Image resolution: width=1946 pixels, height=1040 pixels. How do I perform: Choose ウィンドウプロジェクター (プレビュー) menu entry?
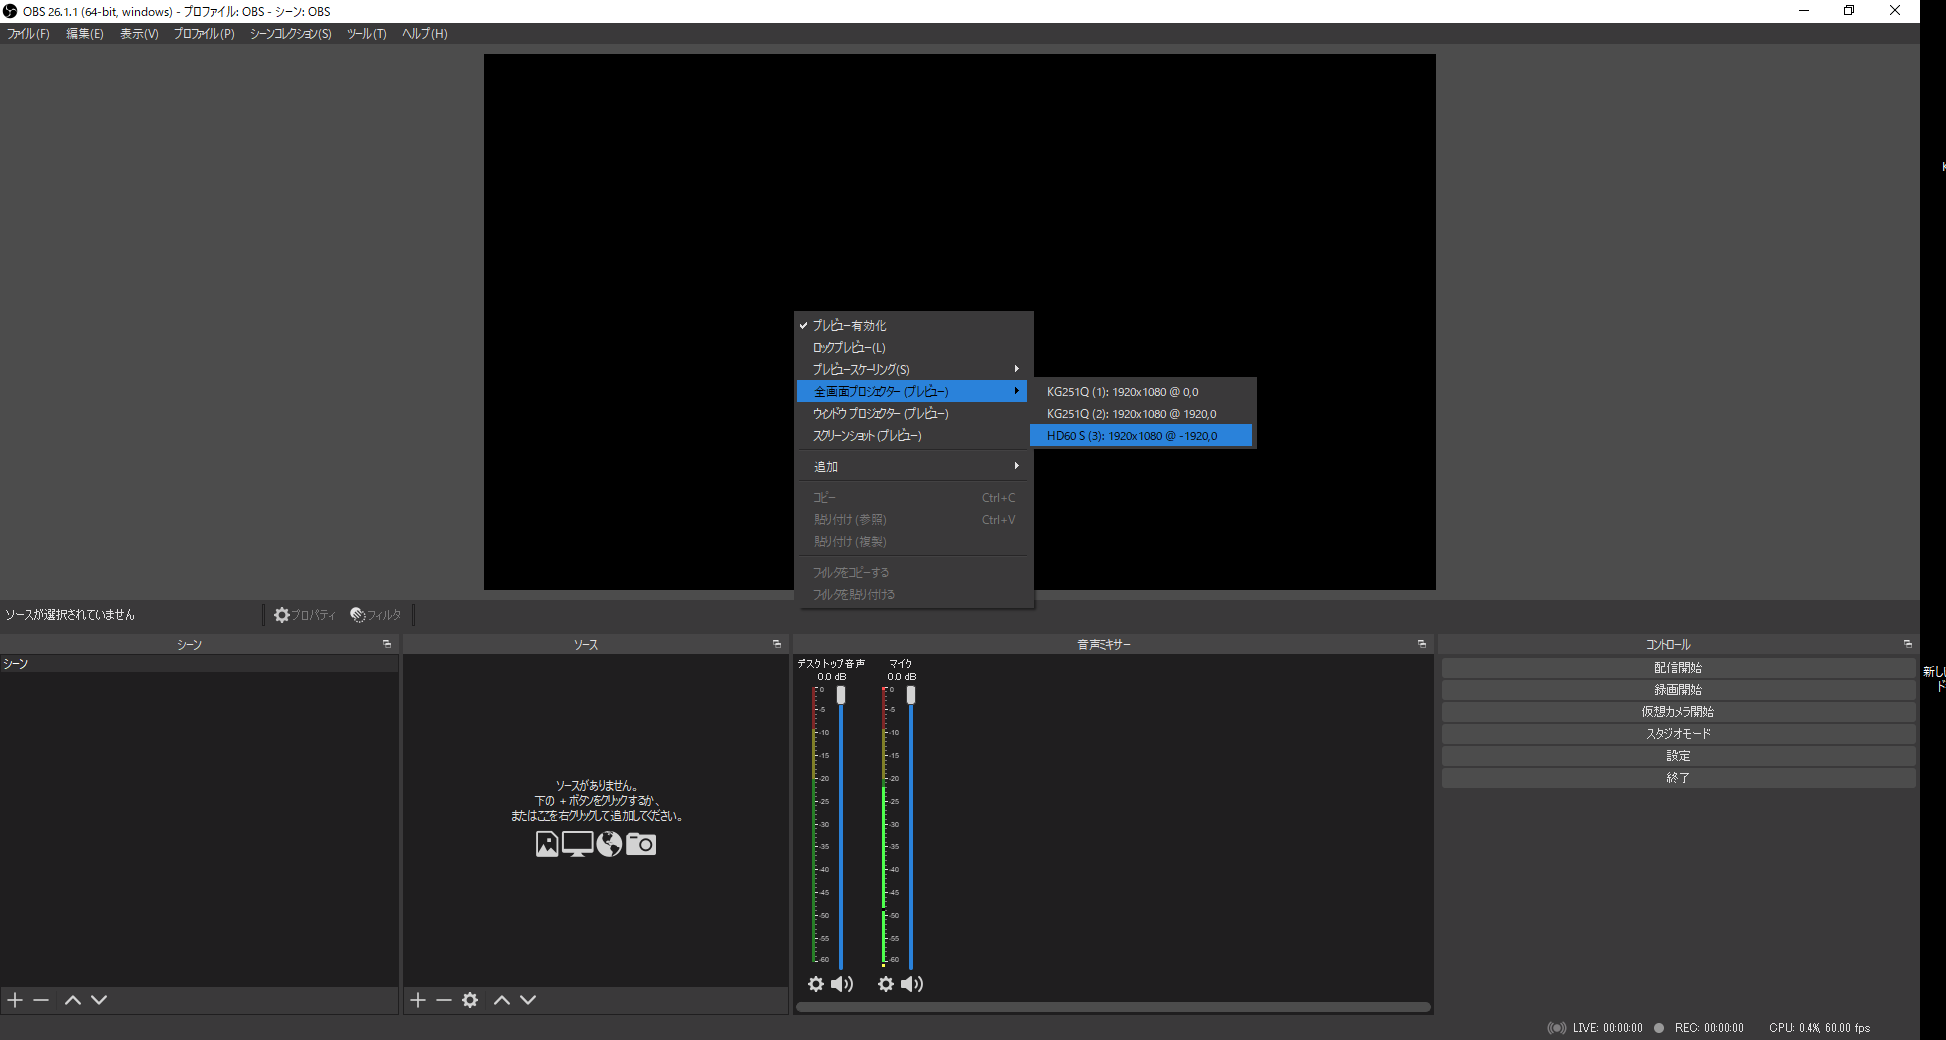click(880, 414)
